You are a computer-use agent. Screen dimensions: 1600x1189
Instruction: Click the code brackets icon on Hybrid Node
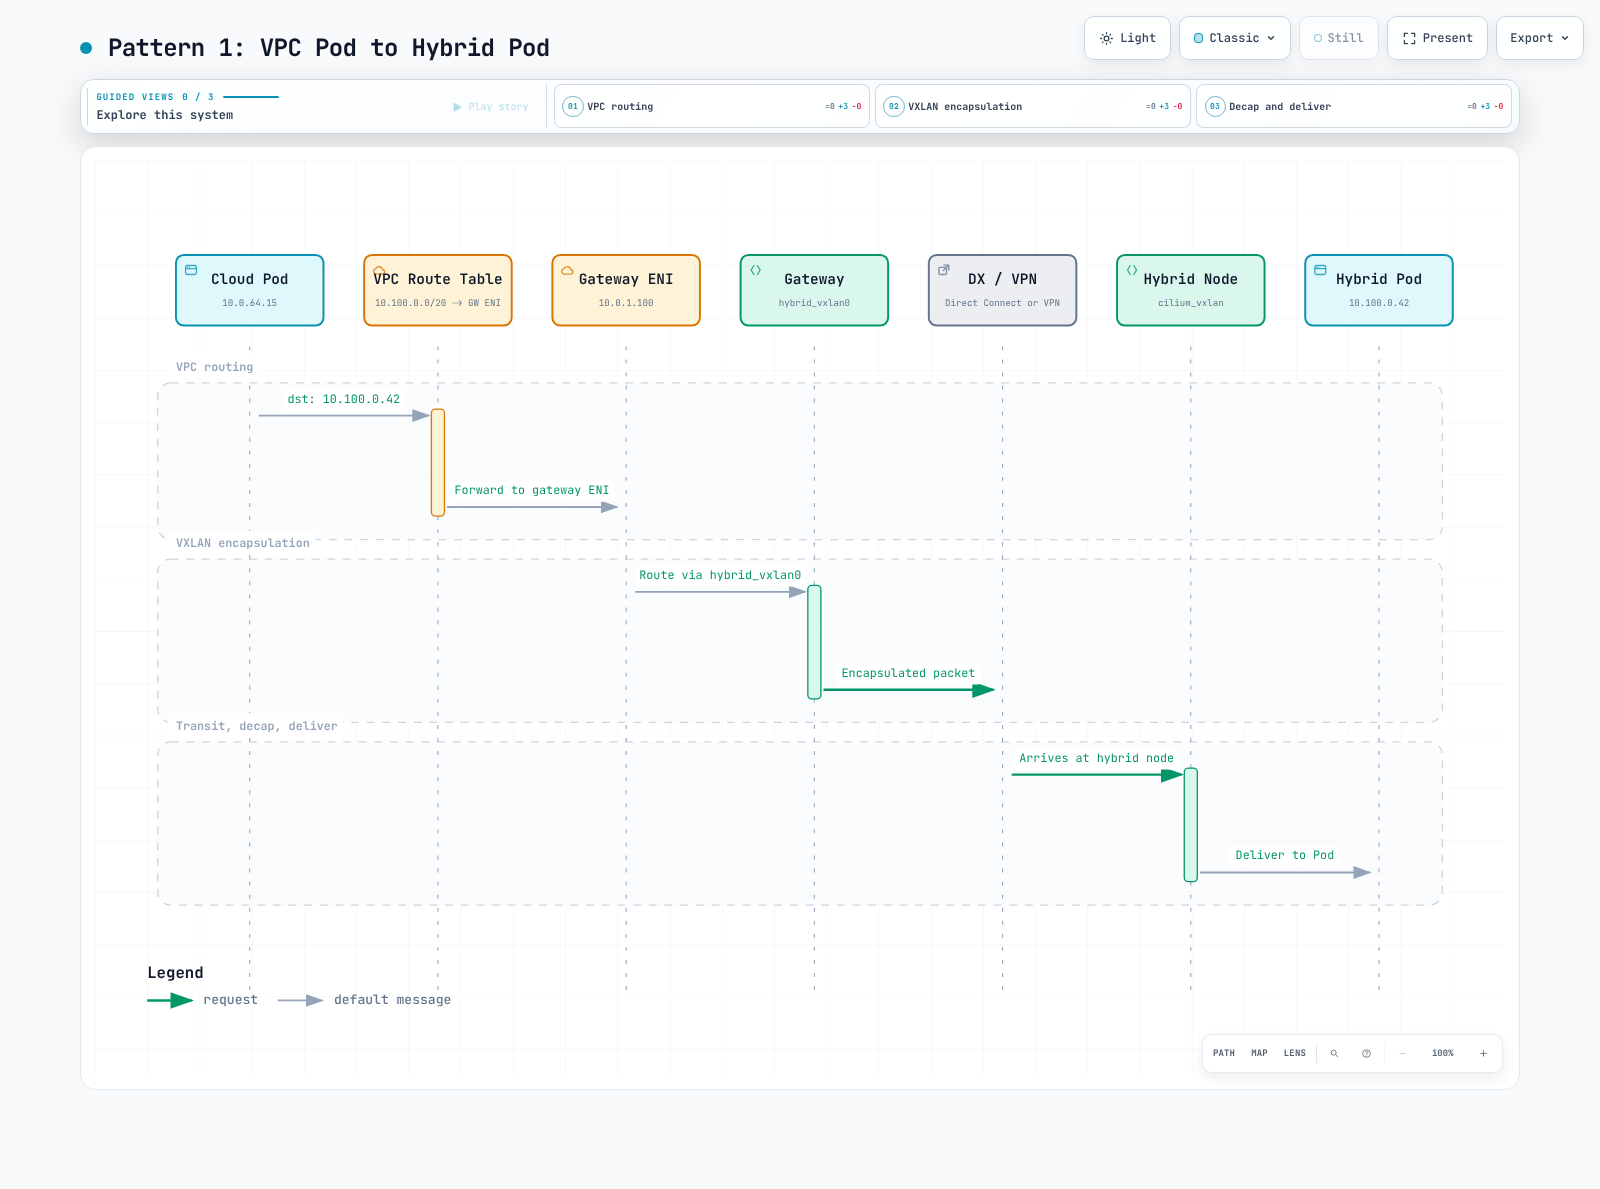pos(1132,270)
